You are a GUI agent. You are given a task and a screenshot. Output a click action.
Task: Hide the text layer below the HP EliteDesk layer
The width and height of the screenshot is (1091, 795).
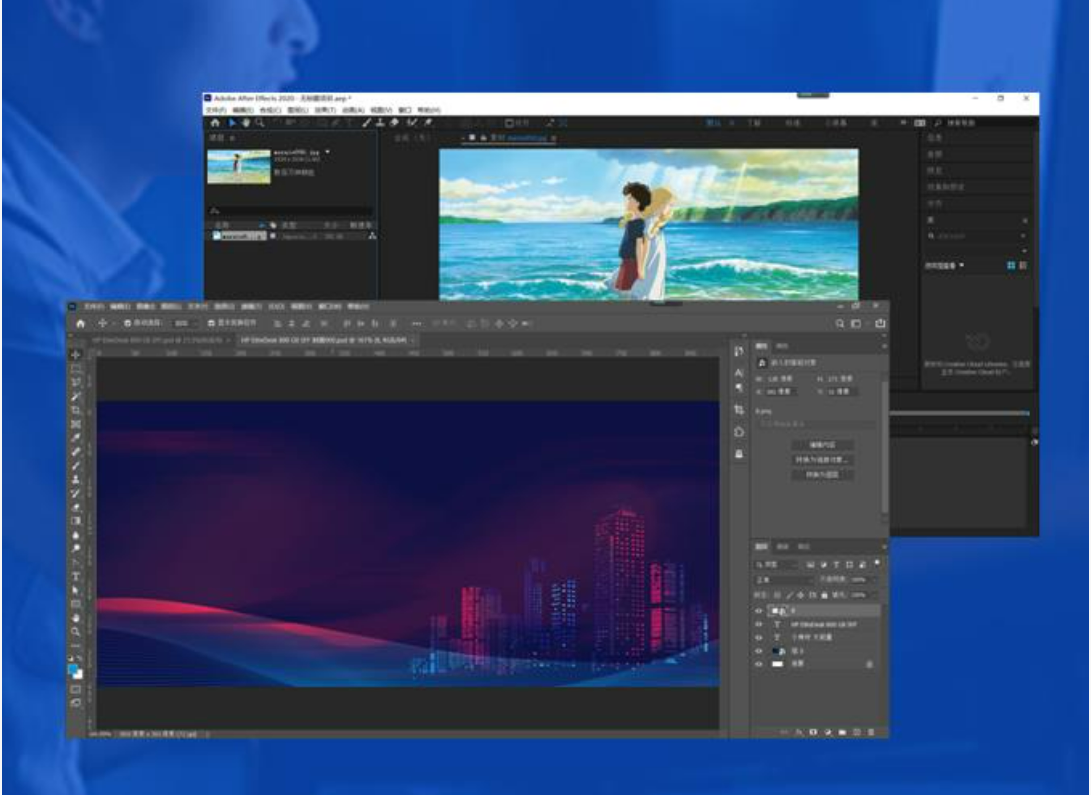point(759,638)
